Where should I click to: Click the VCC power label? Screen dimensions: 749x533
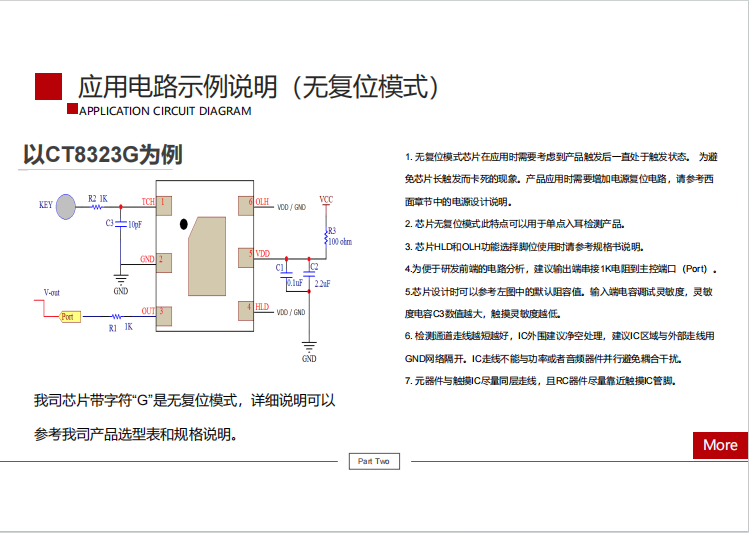326,200
